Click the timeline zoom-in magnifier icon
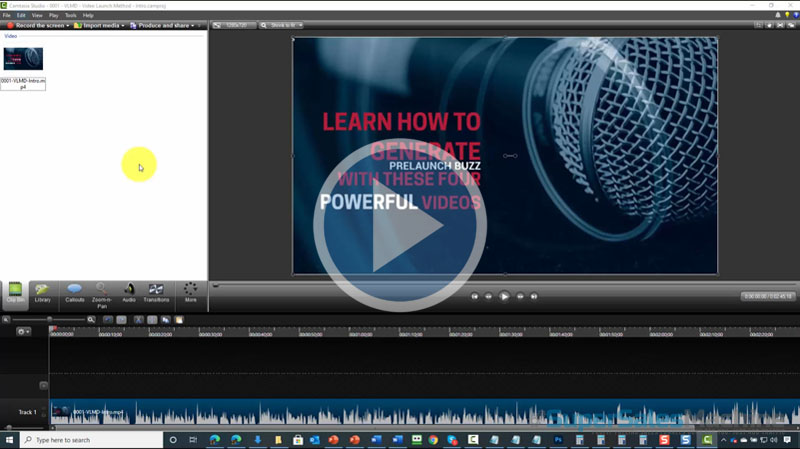The image size is (800, 449). pos(91,320)
